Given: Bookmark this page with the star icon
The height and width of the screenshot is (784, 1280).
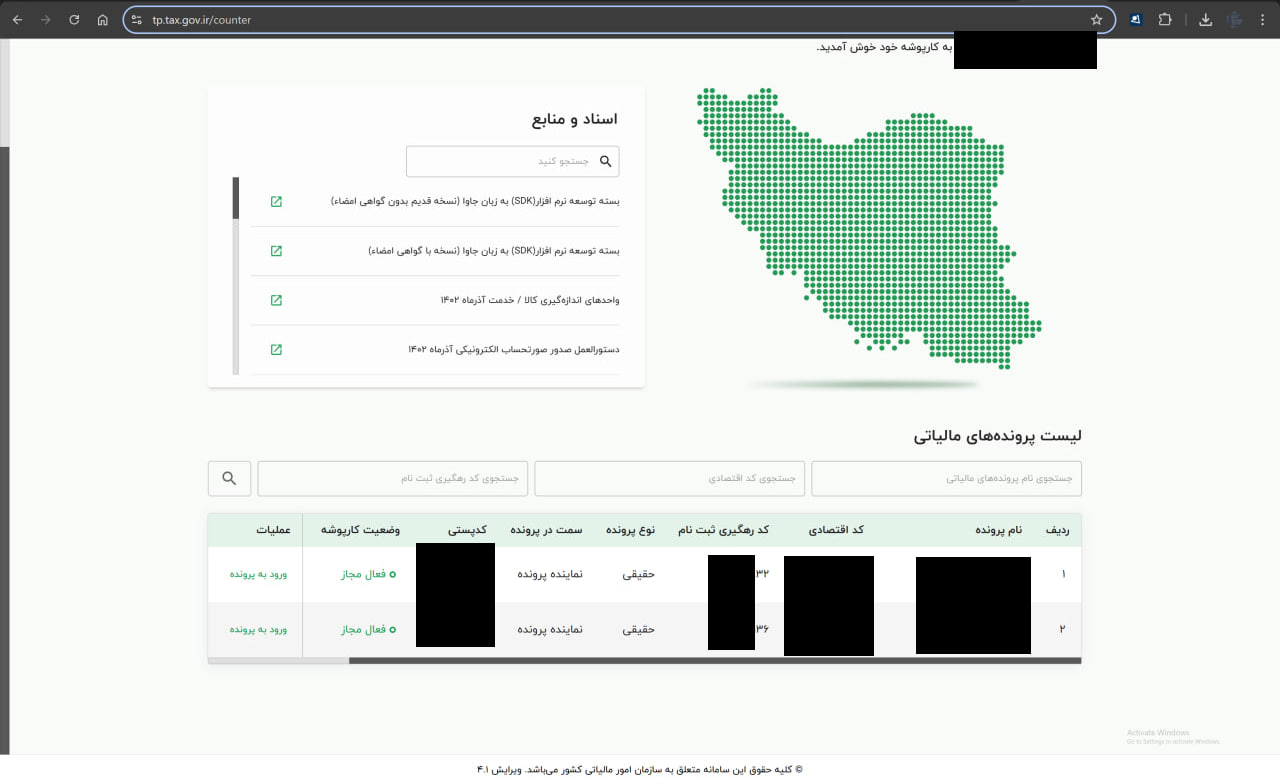Looking at the screenshot, I should coord(1096,20).
